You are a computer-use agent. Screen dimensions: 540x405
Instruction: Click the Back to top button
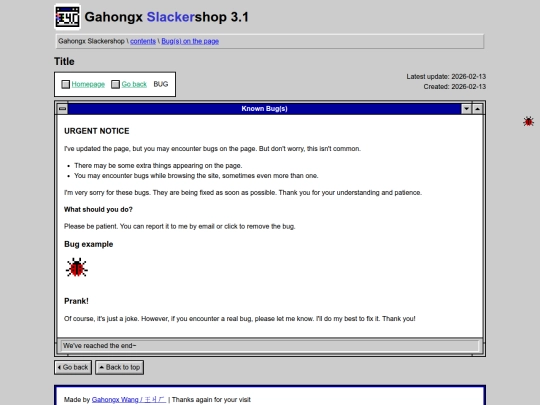pos(120,367)
